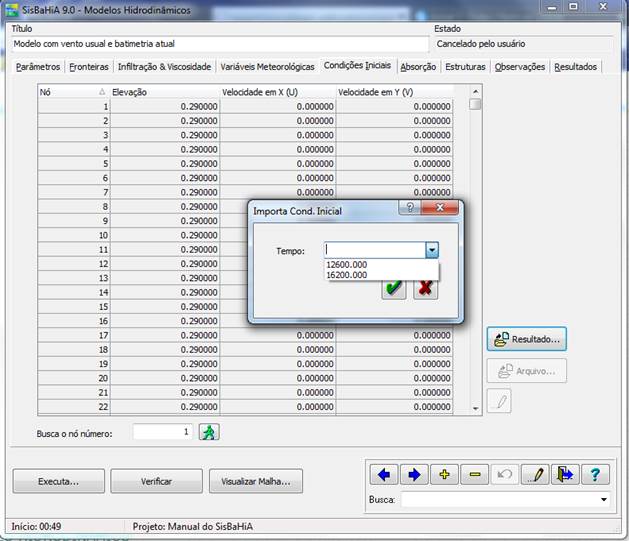
Task: Click Projeto: Manual do SisBaHiA status text
Action: click(193, 527)
